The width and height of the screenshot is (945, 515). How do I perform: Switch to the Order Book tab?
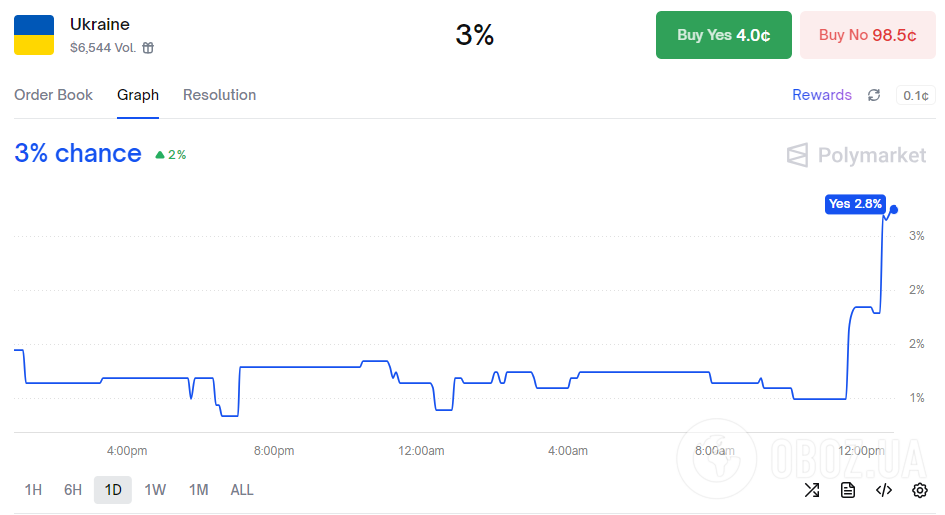[53, 95]
